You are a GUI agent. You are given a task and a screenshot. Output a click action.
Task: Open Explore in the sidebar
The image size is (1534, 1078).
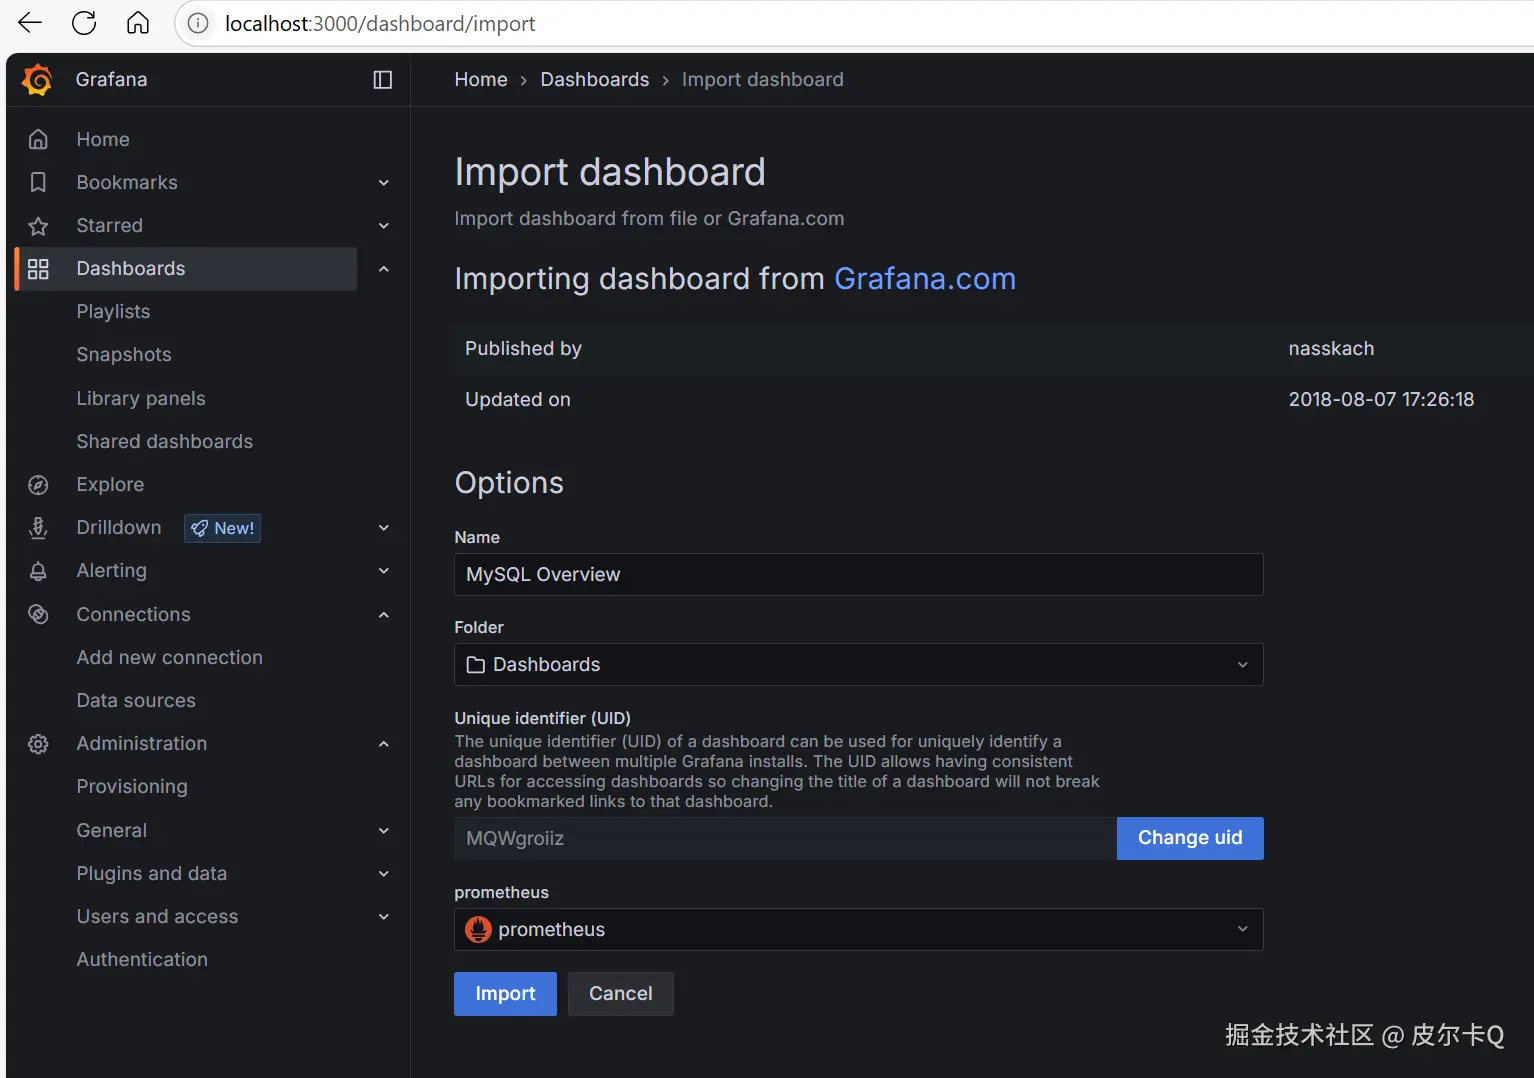click(x=110, y=485)
